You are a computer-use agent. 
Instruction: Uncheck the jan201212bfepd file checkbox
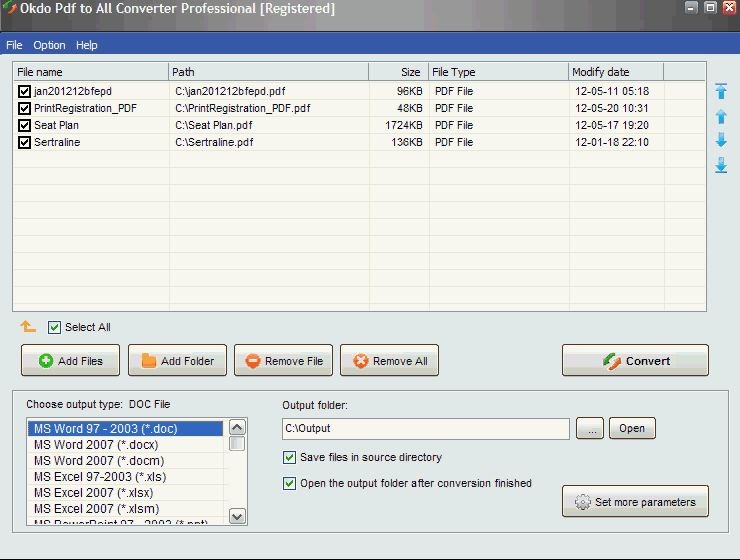pyautogui.click(x=24, y=91)
